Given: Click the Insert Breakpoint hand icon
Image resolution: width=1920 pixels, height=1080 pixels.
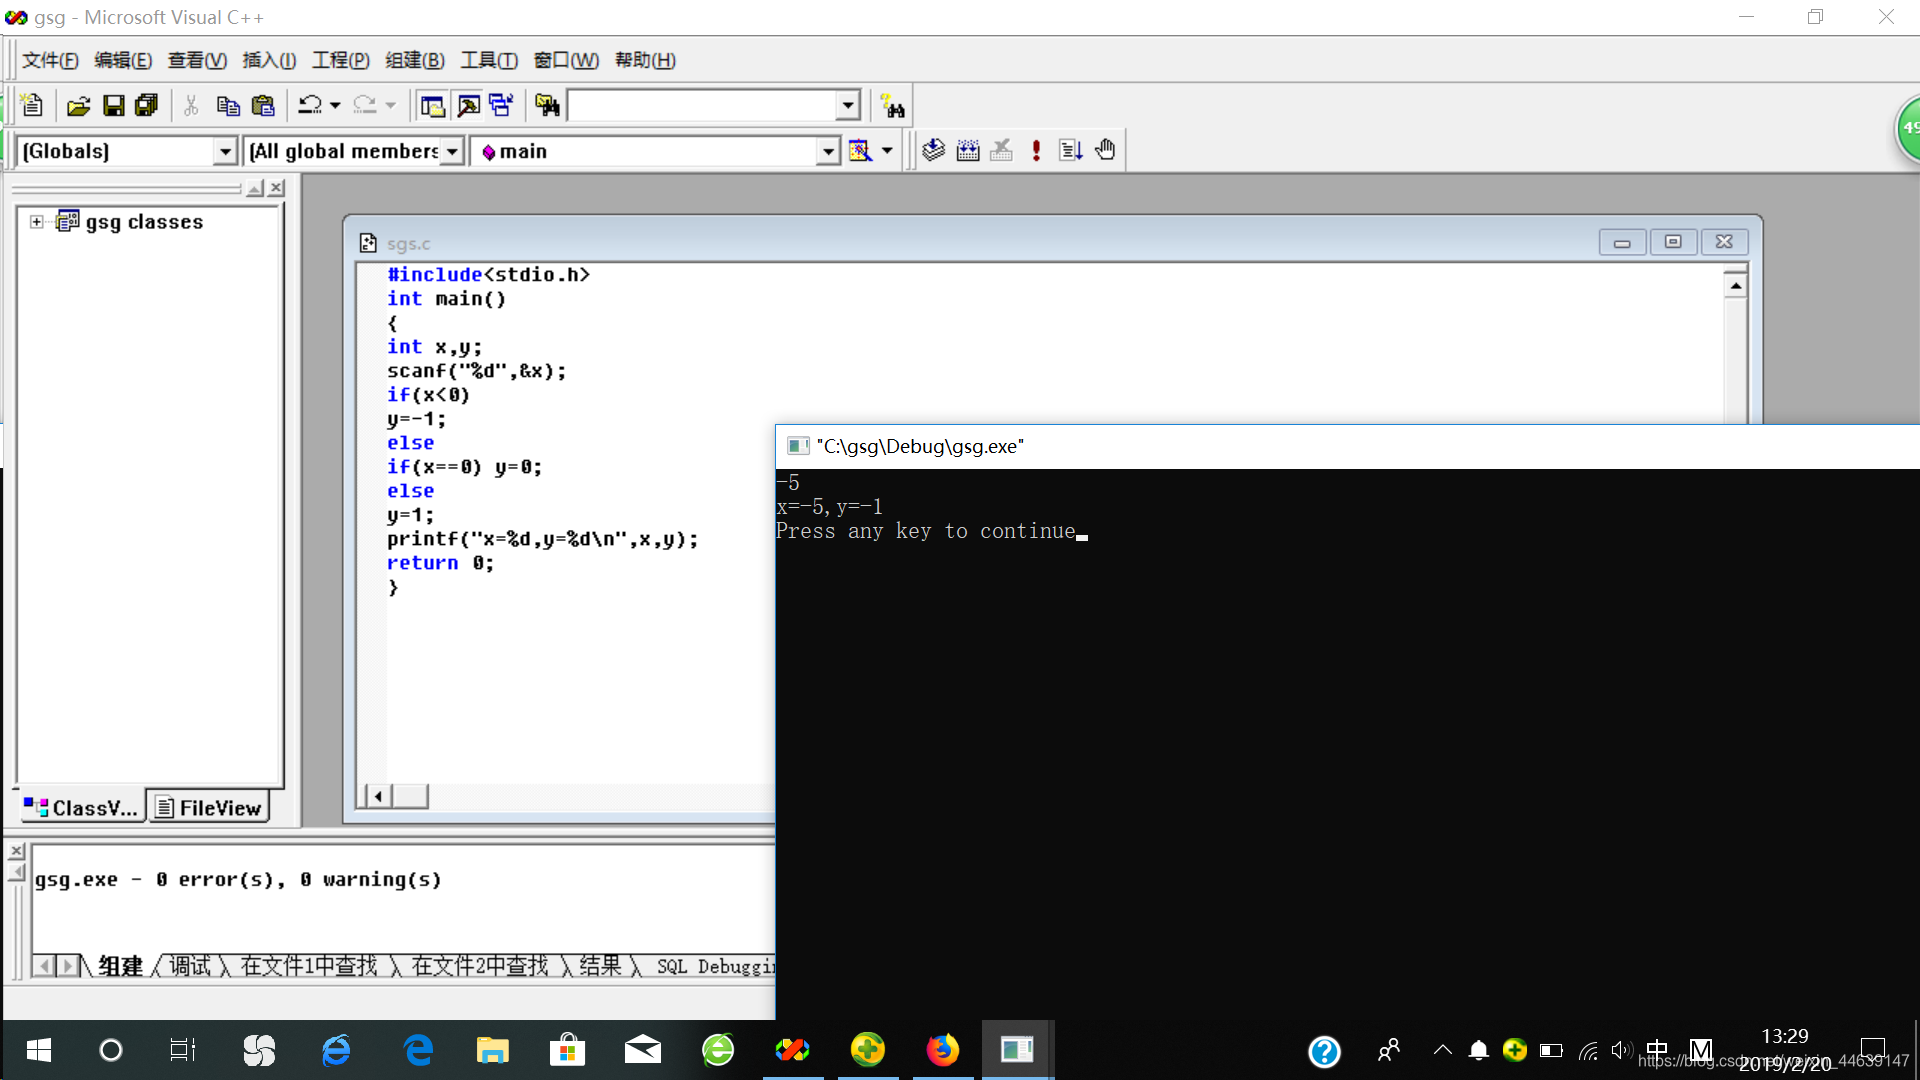Looking at the screenshot, I should [x=1105, y=150].
